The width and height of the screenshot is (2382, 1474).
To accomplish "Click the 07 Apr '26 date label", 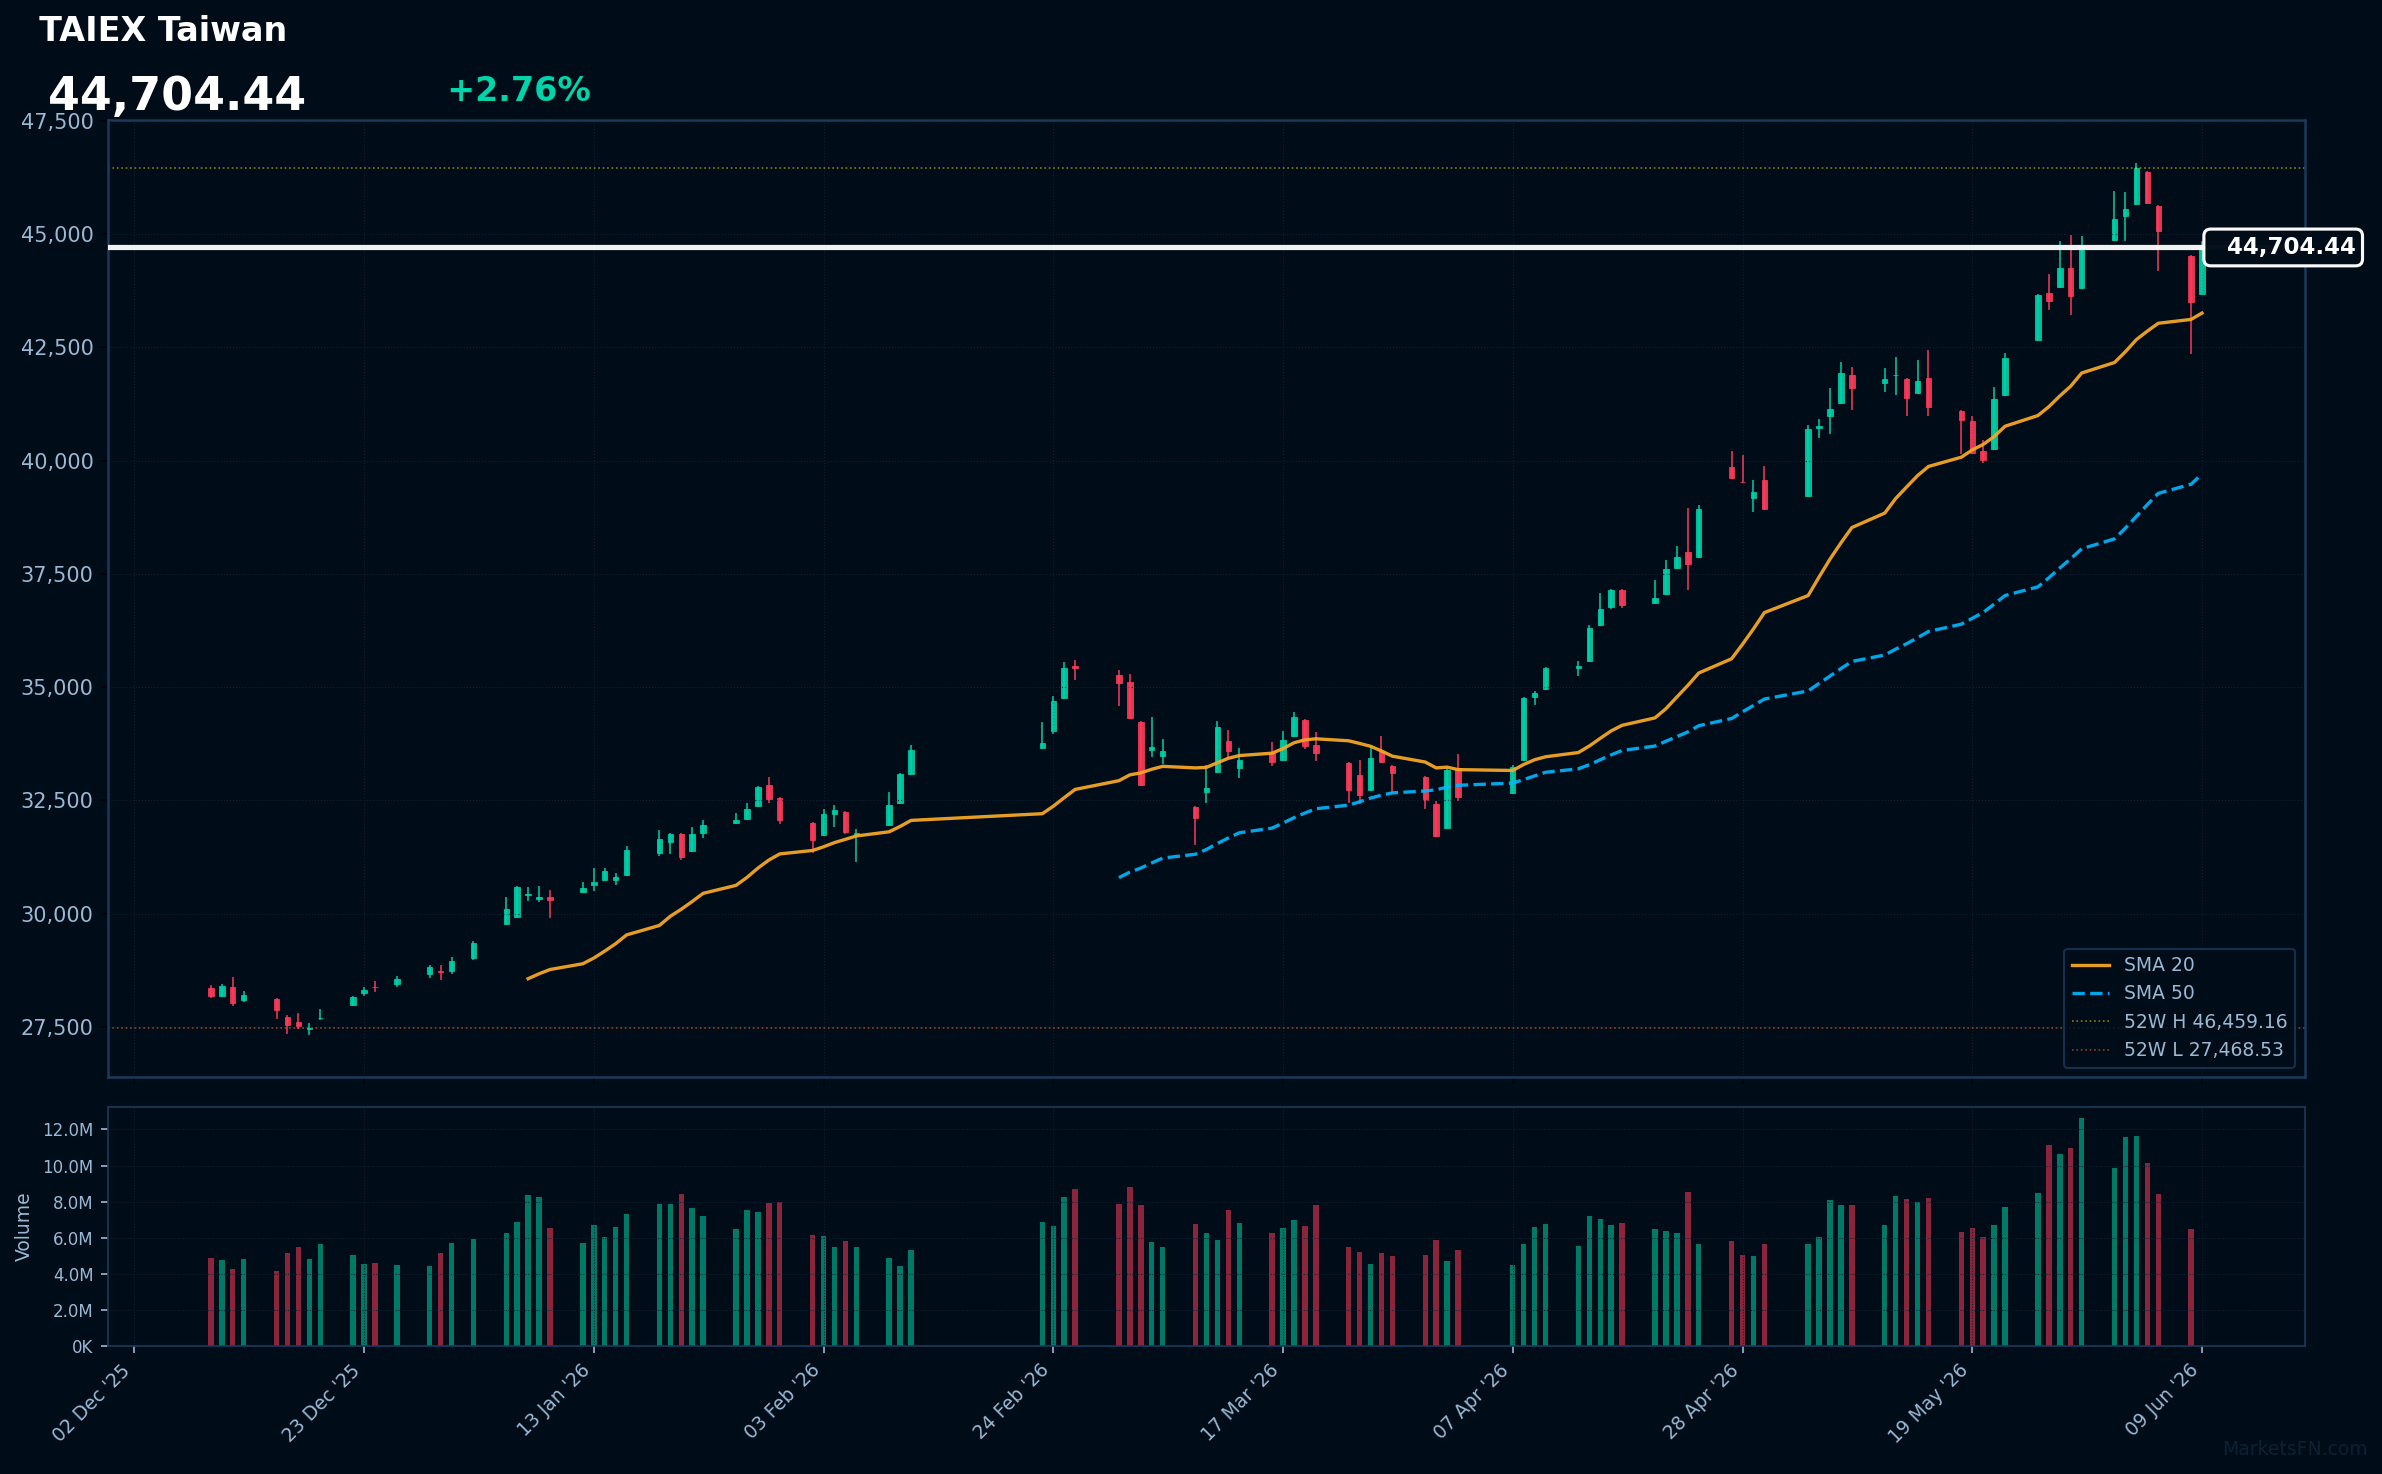I will (1470, 1402).
